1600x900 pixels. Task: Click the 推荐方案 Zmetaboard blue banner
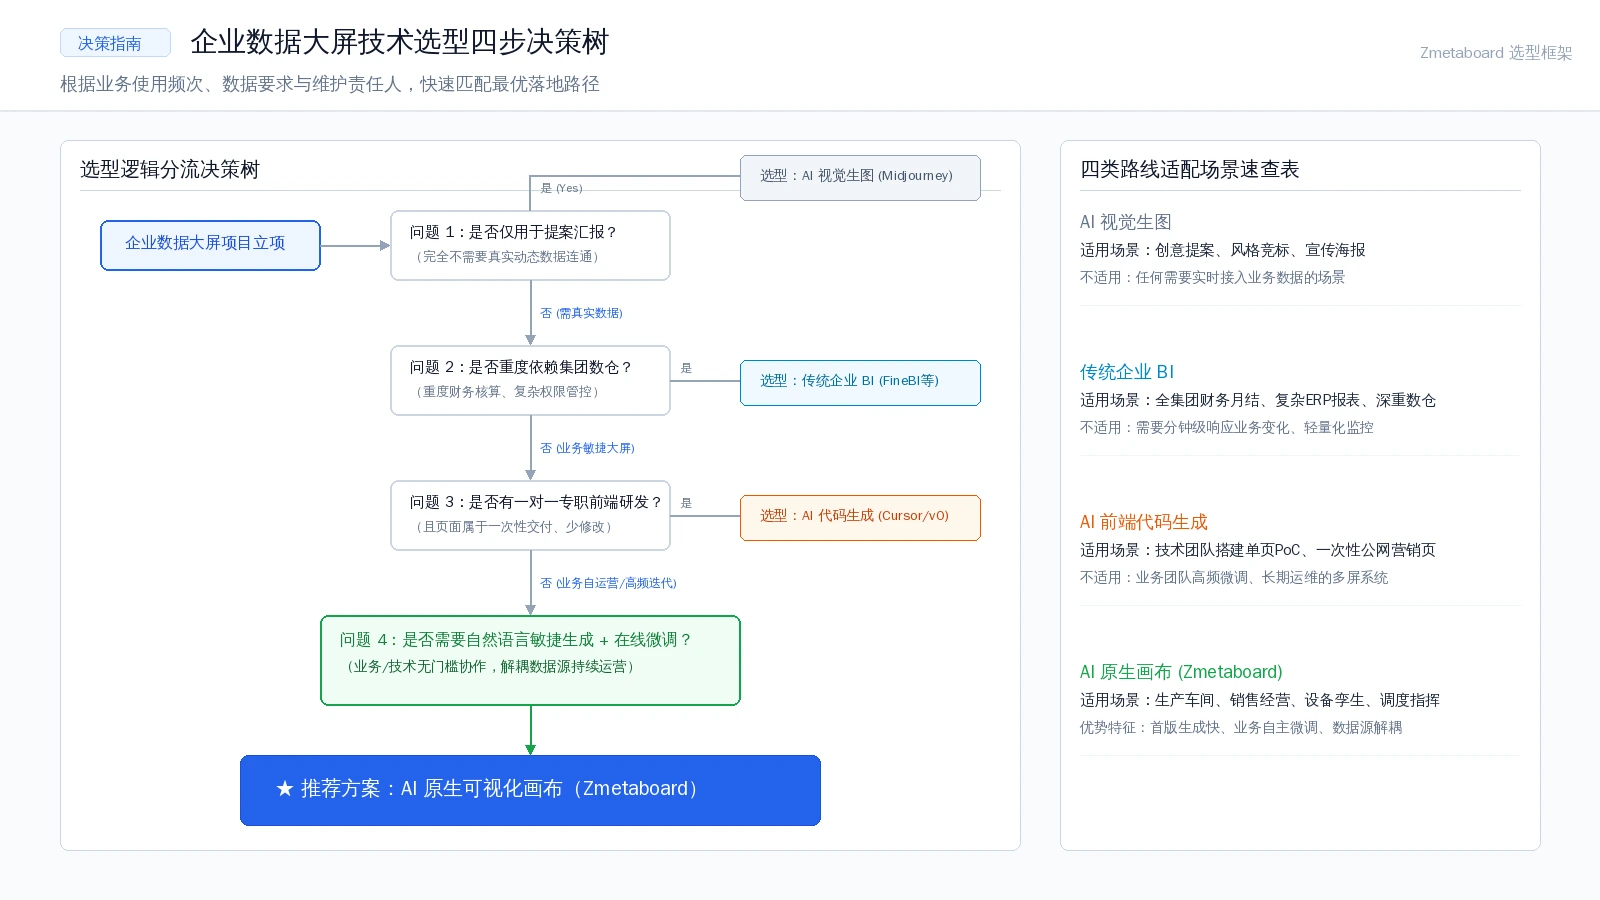point(530,790)
